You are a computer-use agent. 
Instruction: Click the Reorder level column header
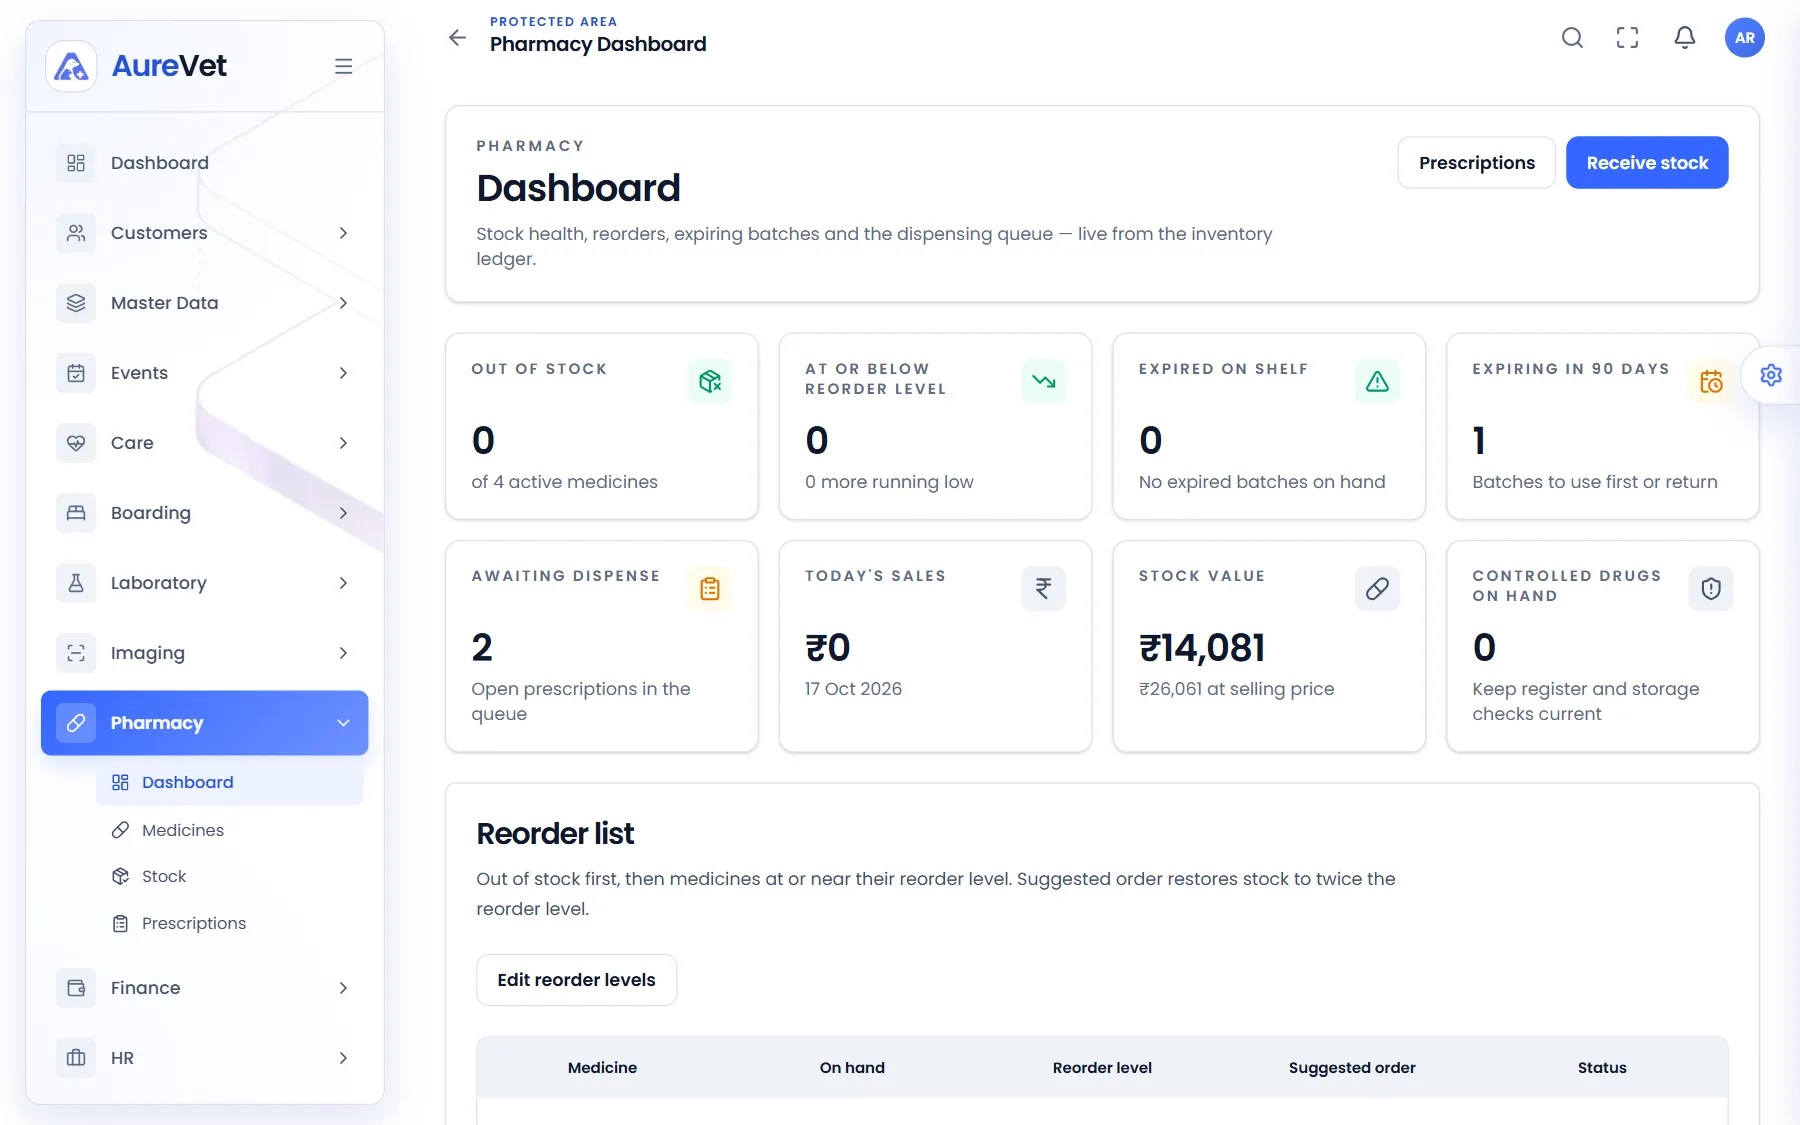(1102, 1068)
